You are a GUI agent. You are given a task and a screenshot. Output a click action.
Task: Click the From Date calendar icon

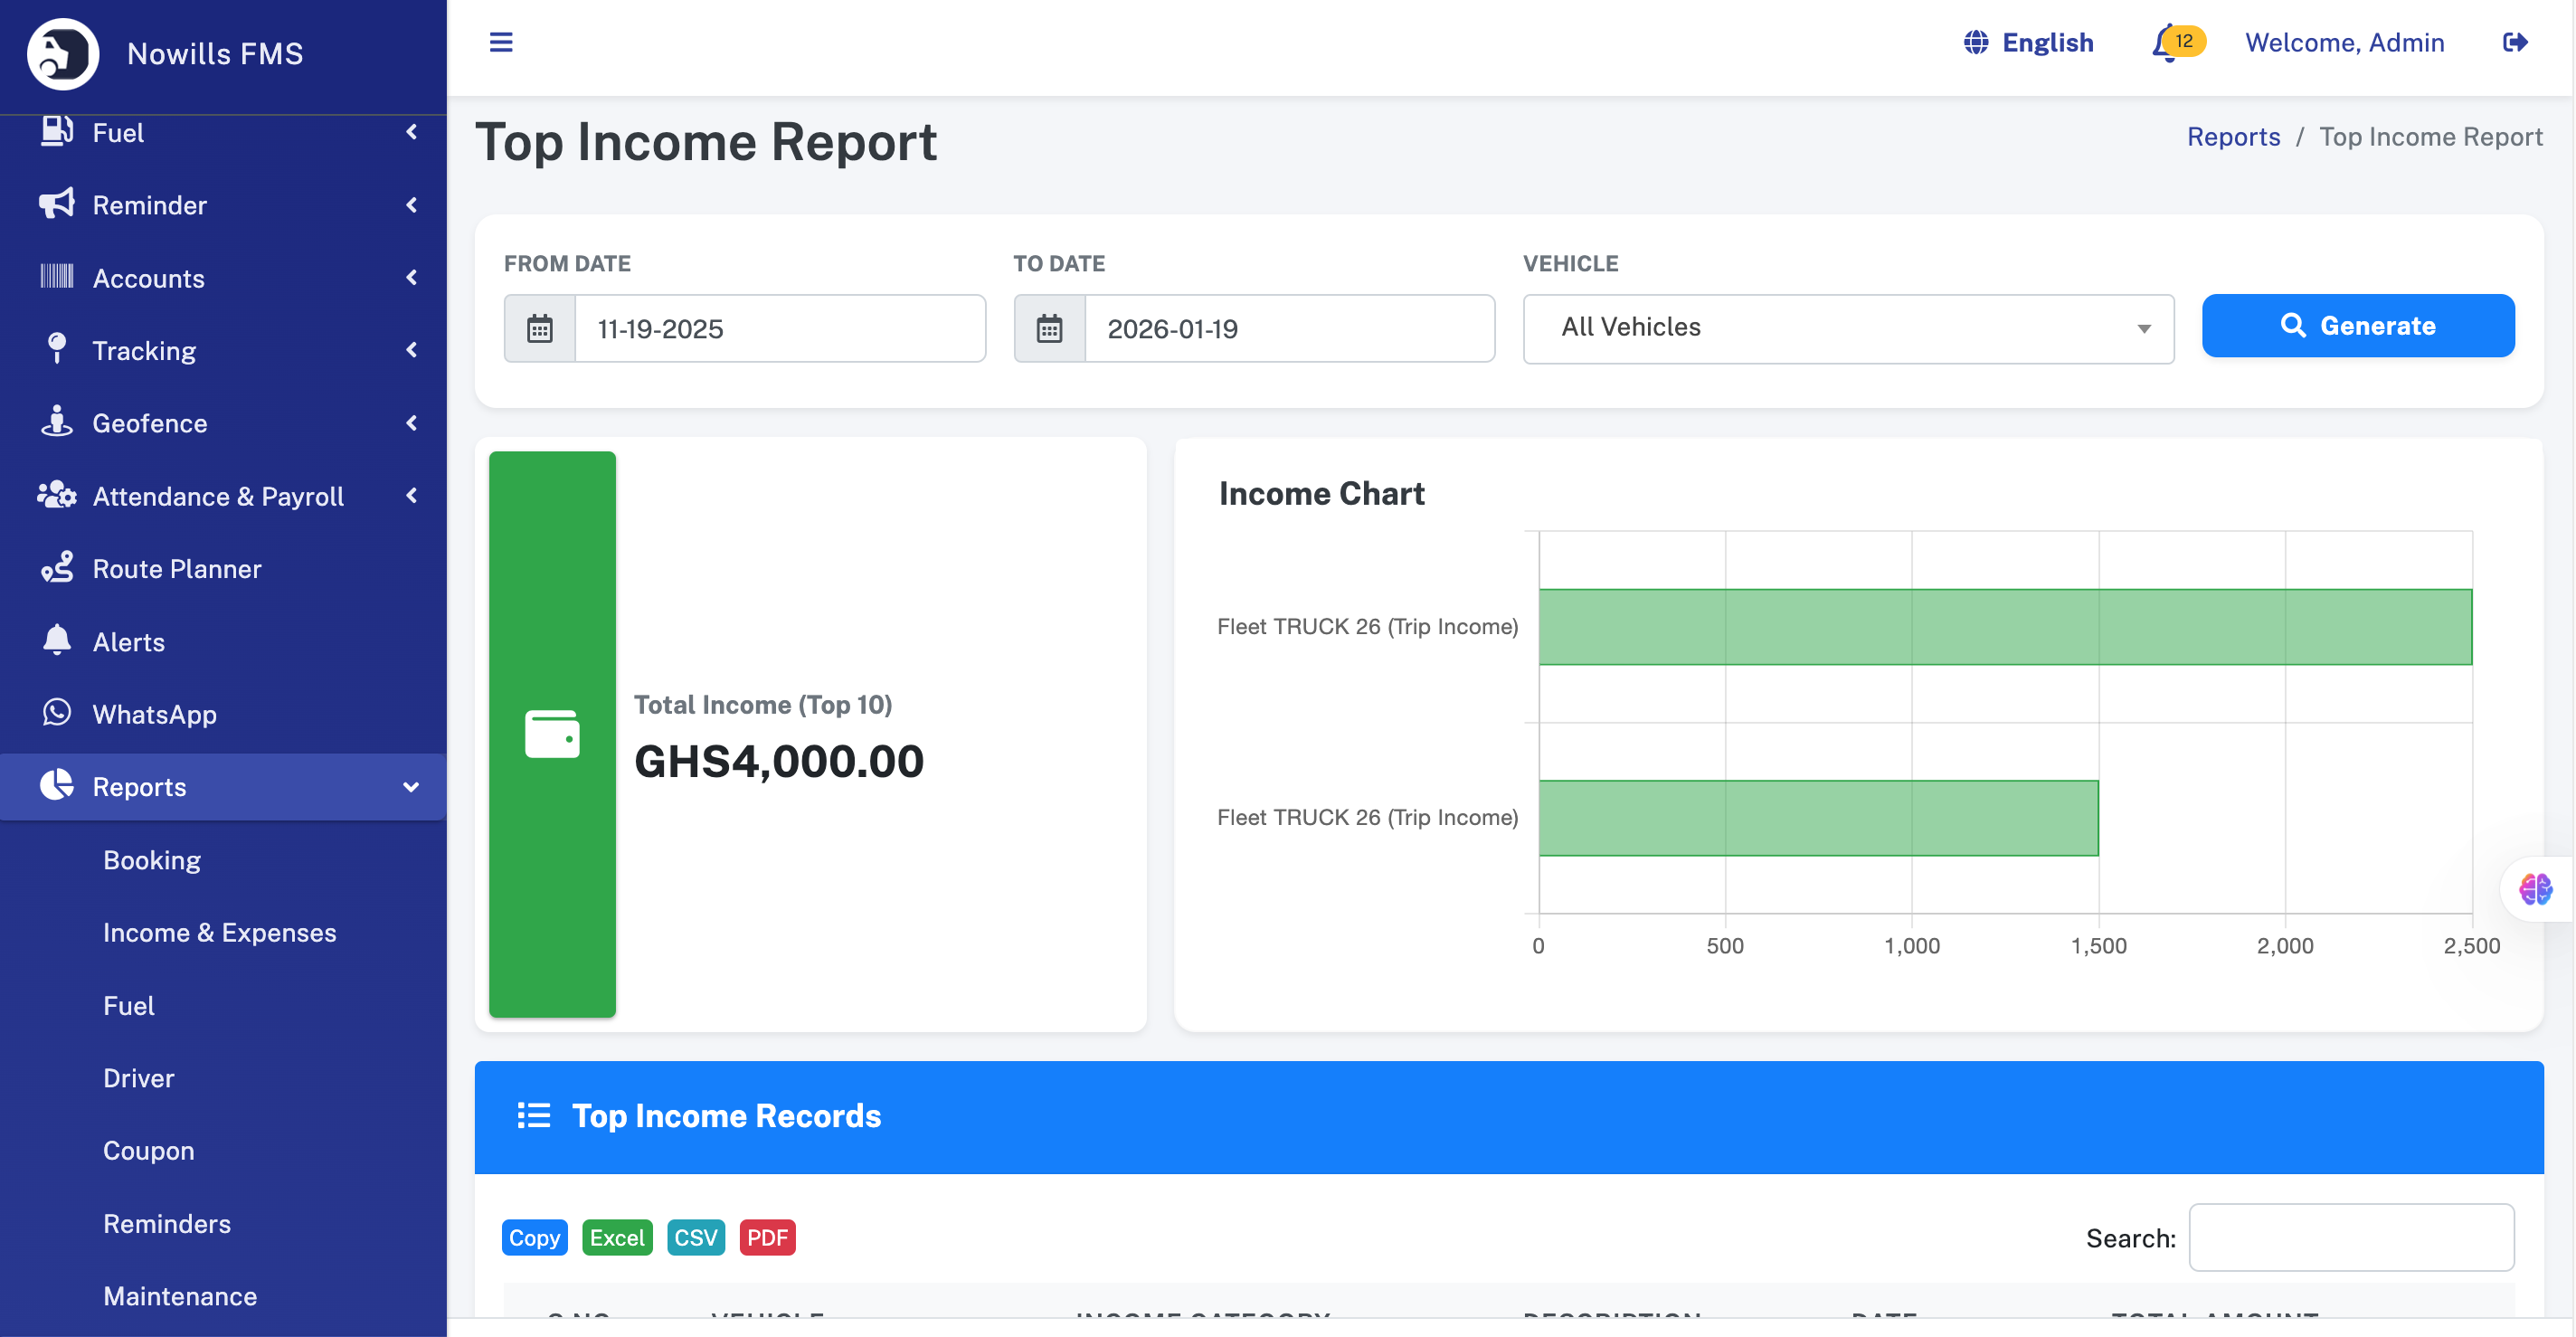point(540,328)
